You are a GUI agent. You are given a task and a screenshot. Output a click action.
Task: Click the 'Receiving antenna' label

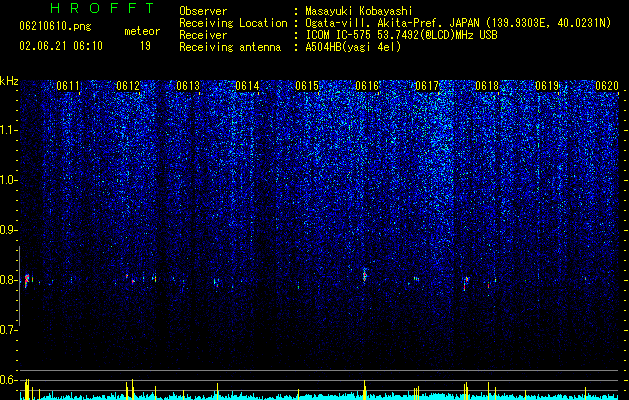click(230, 47)
